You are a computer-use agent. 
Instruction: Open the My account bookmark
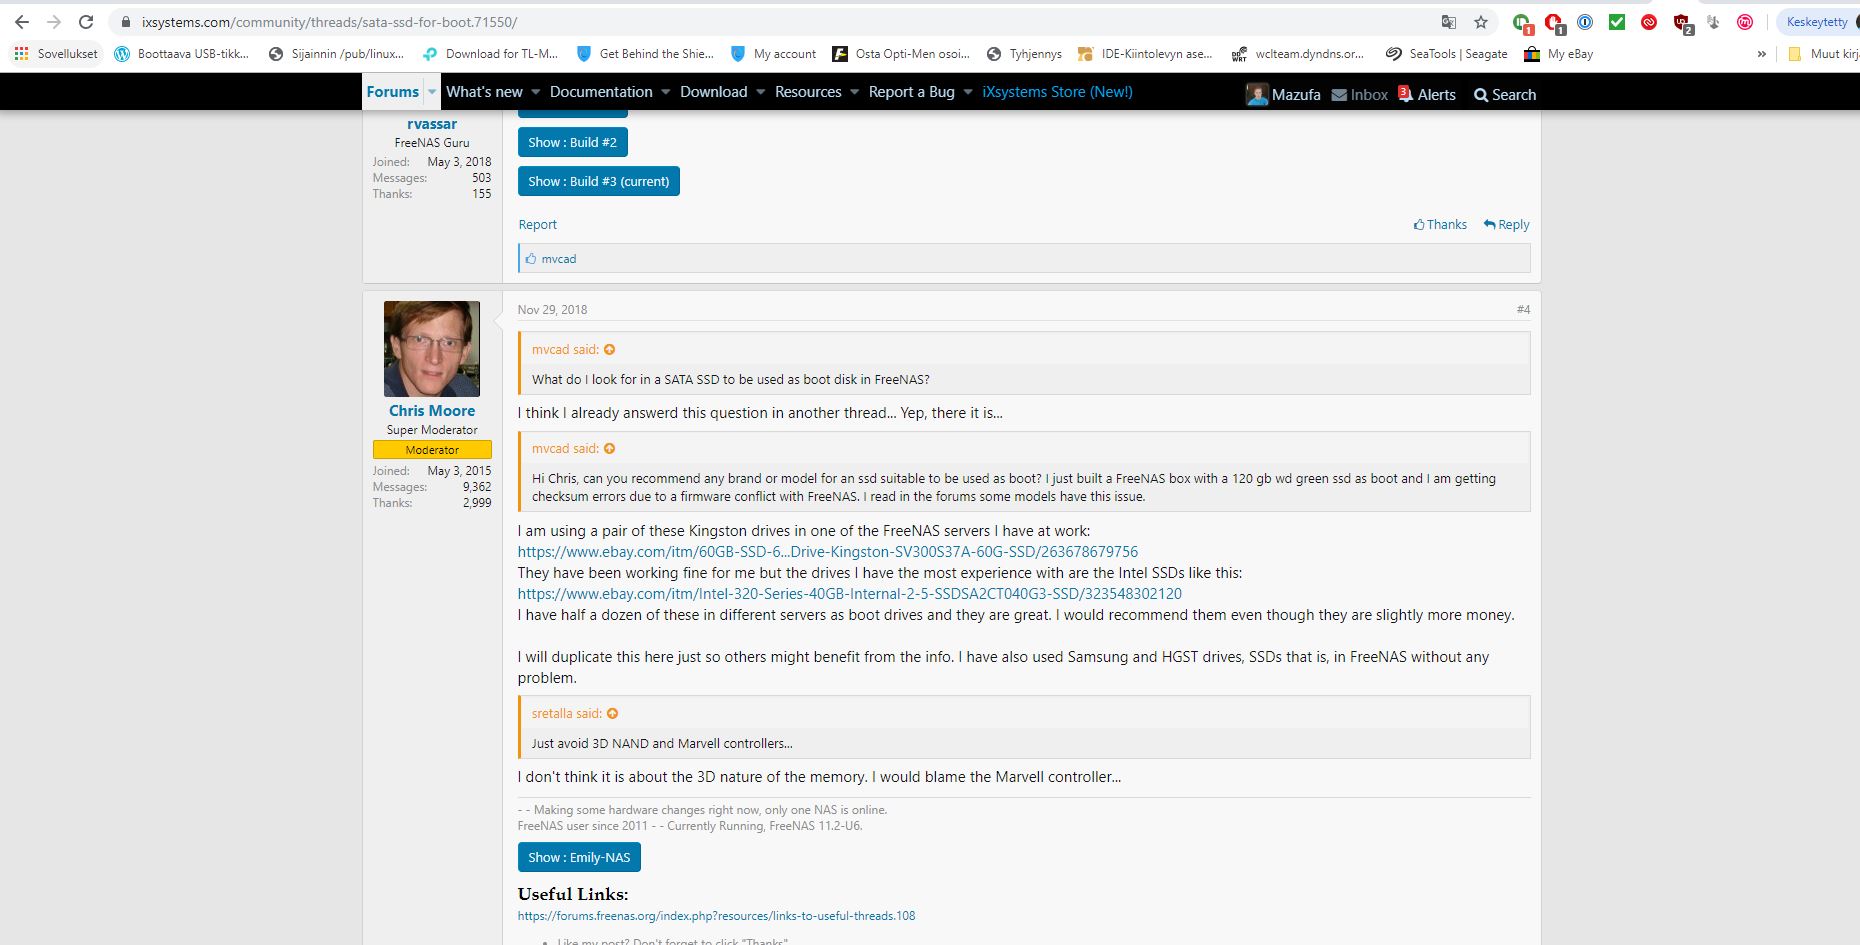[774, 54]
